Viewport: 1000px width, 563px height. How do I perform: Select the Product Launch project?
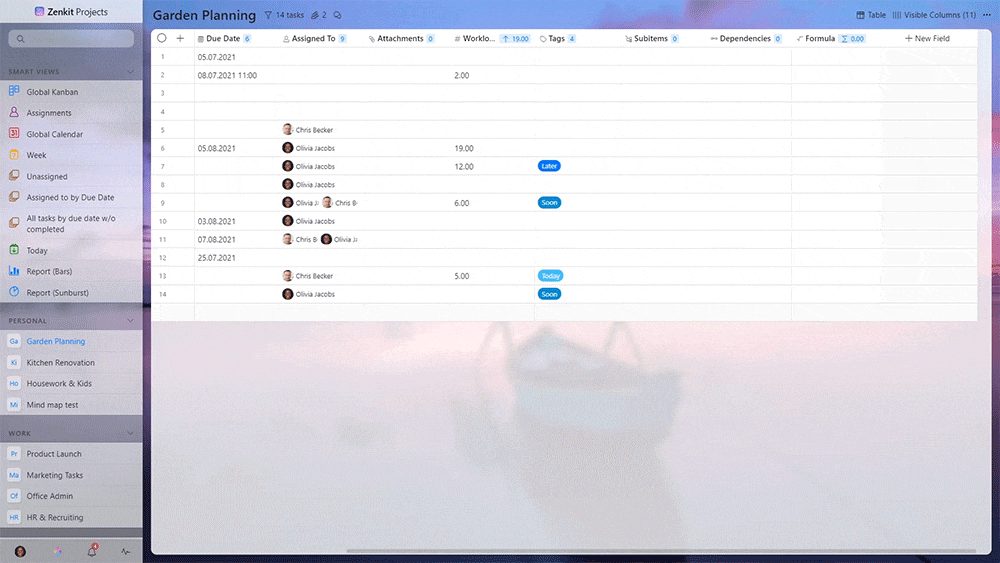coord(54,454)
